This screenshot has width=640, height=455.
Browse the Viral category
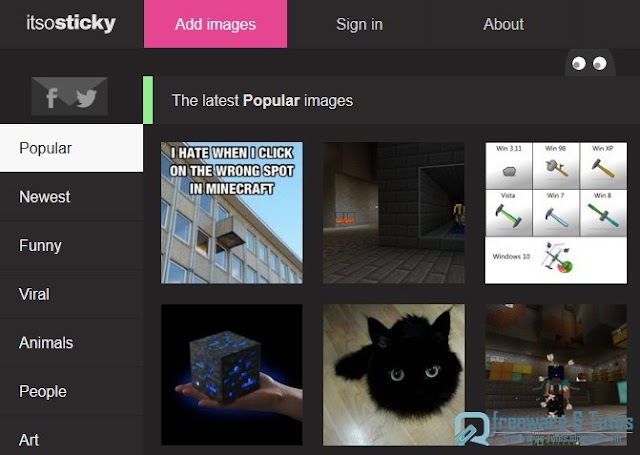coord(71,294)
